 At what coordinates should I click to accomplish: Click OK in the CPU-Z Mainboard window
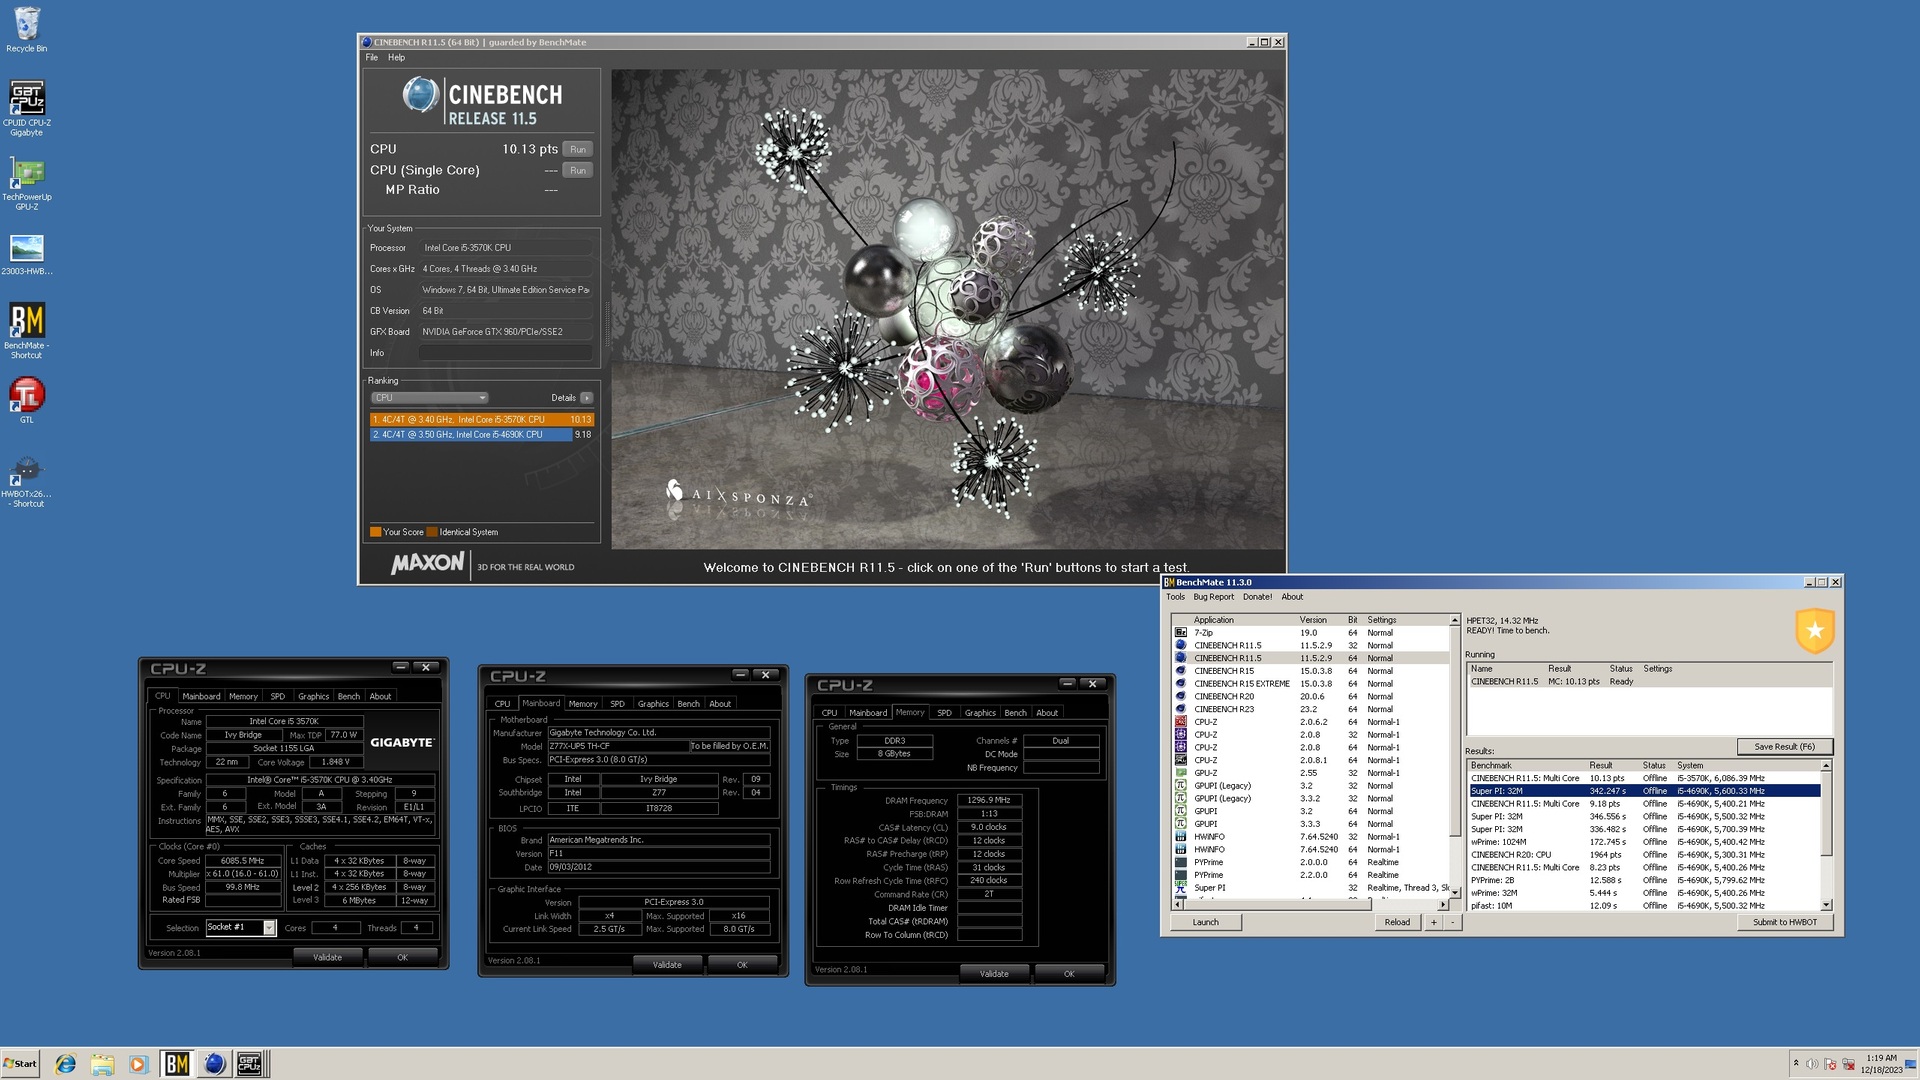(x=742, y=965)
